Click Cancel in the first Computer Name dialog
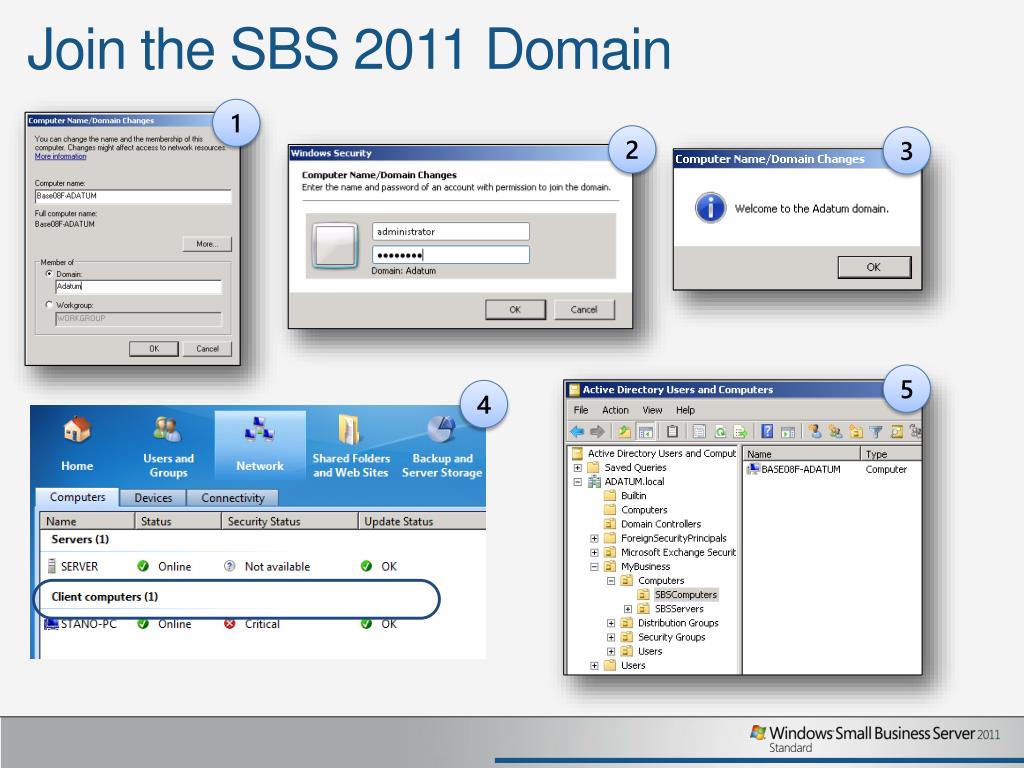Screen dimensions: 1024x768 pos(207,349)
